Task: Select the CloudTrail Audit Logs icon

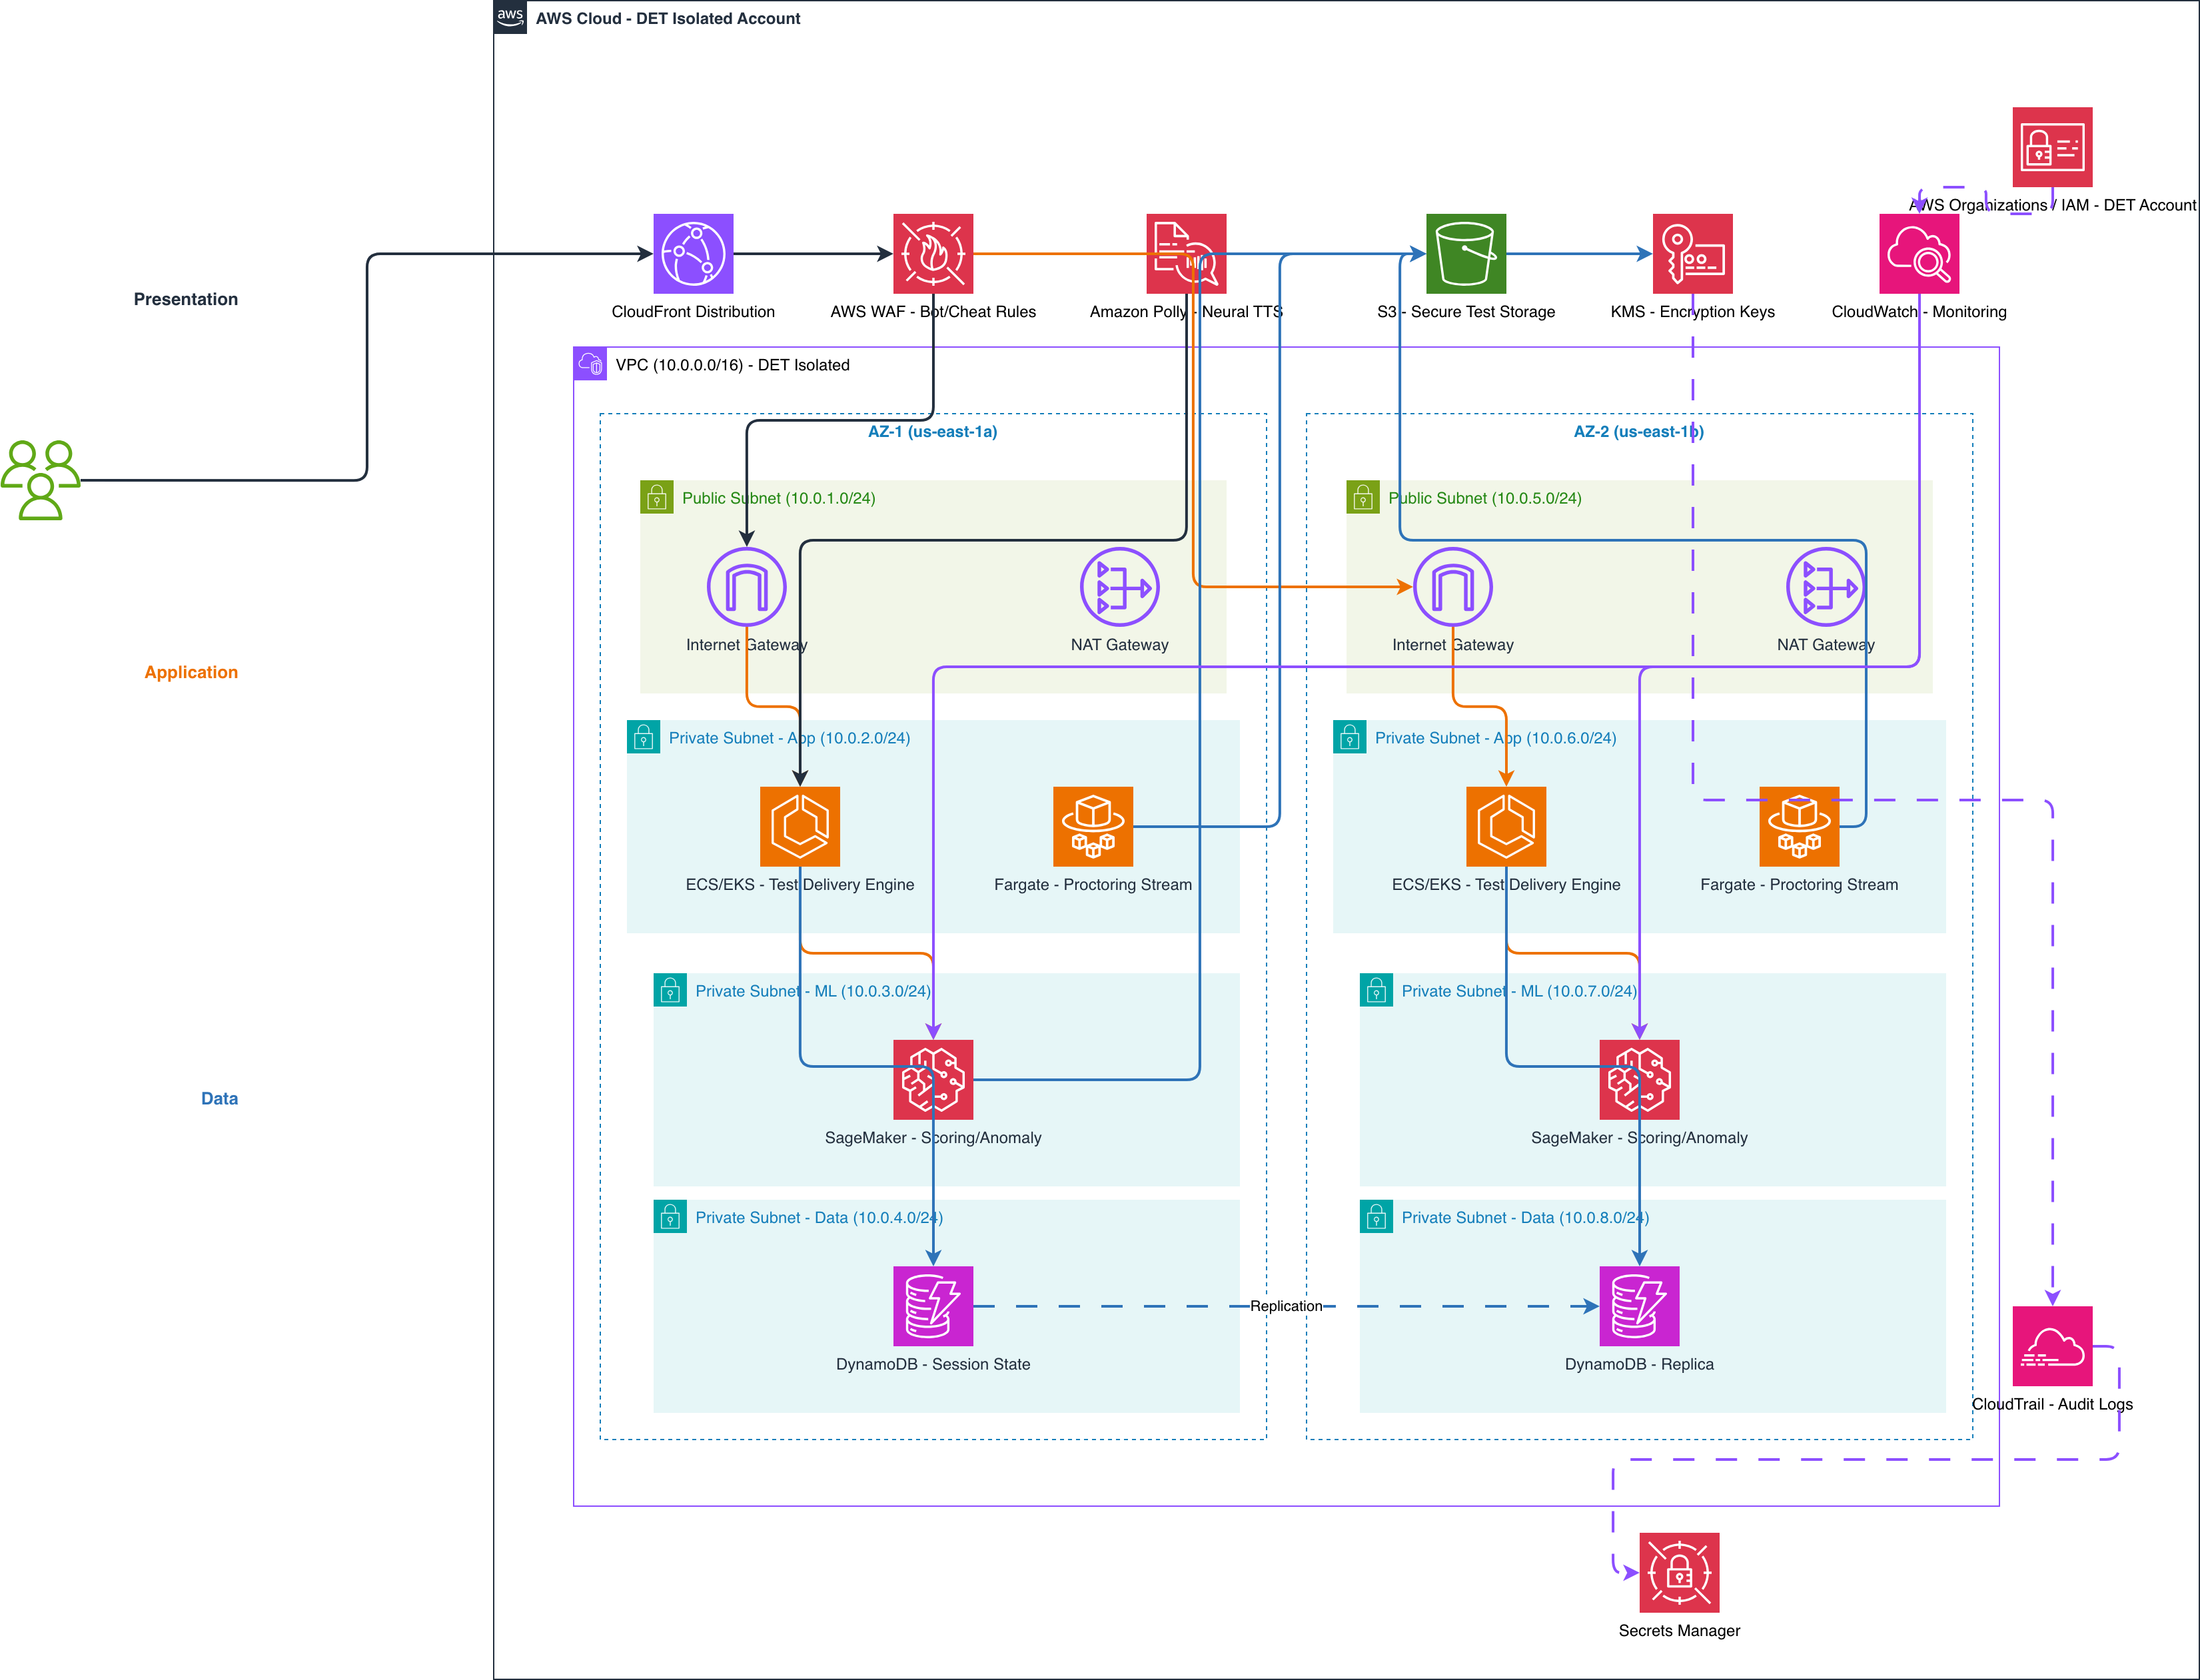Action: [2052, 1346]
